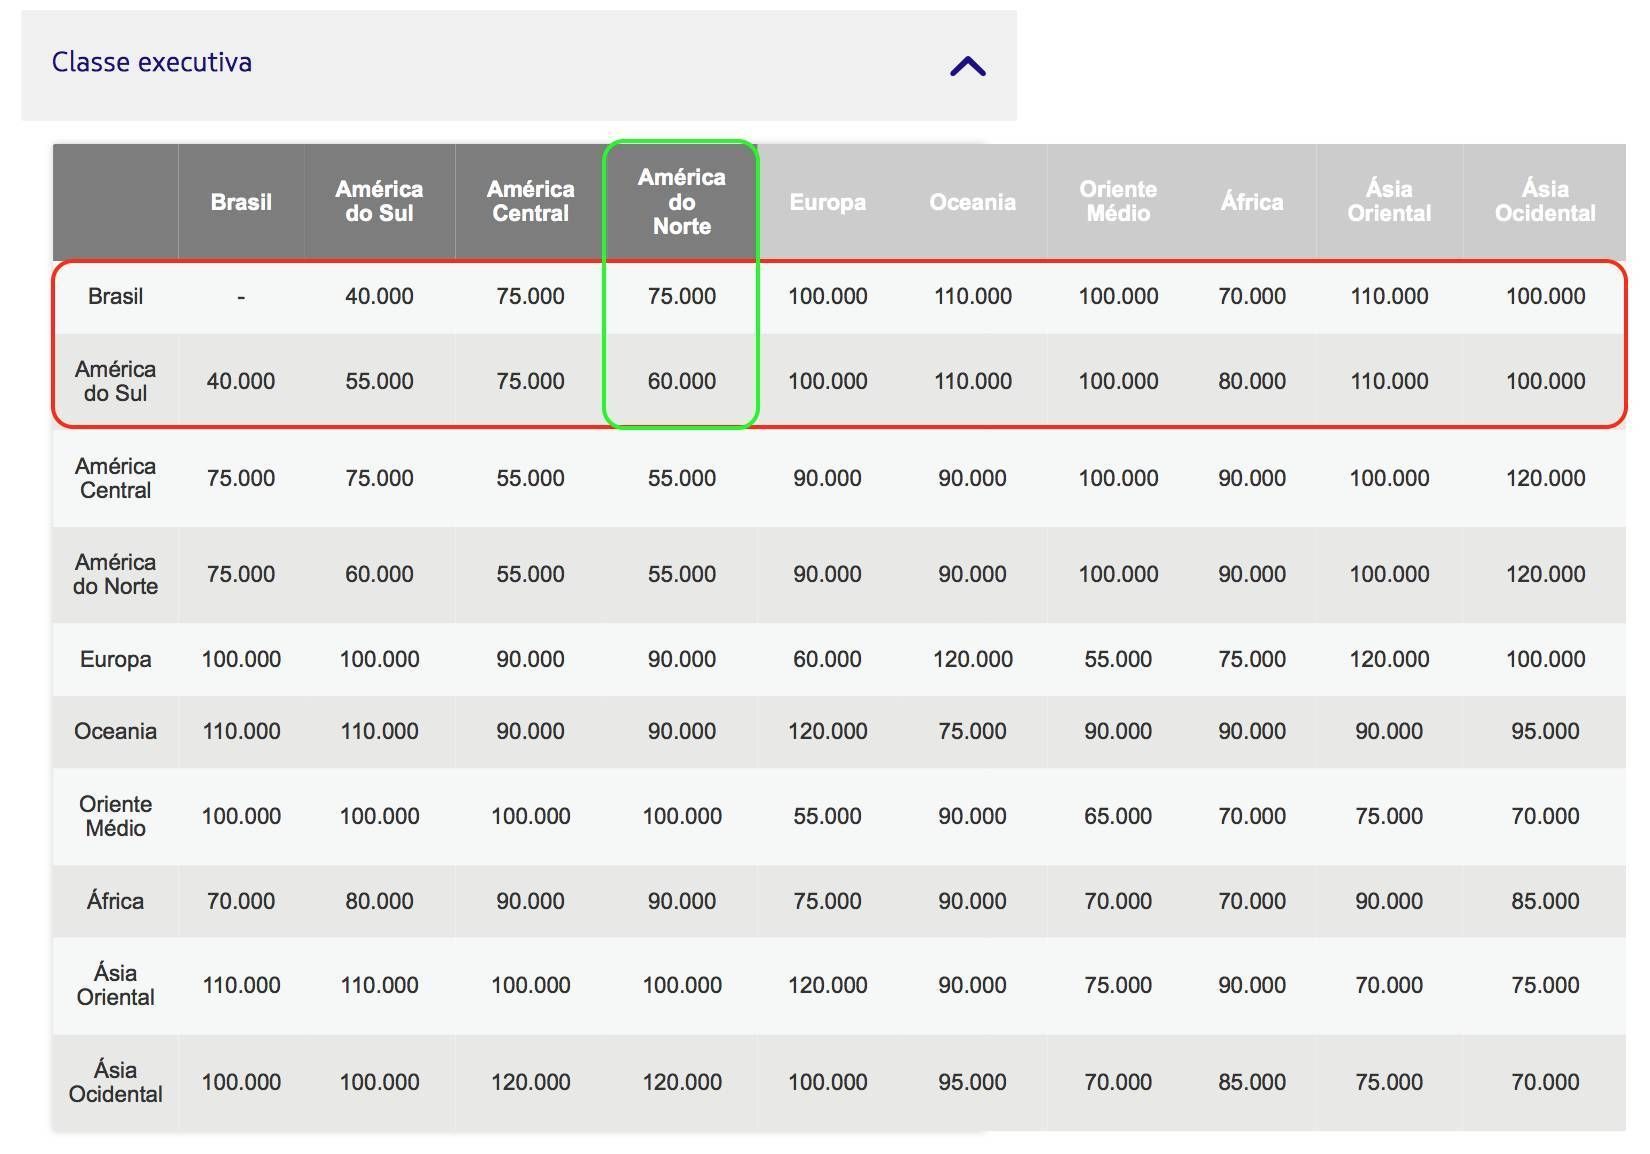Click the Classe executiva section title
1650x1154 pixels.
[x=152, y=62]
